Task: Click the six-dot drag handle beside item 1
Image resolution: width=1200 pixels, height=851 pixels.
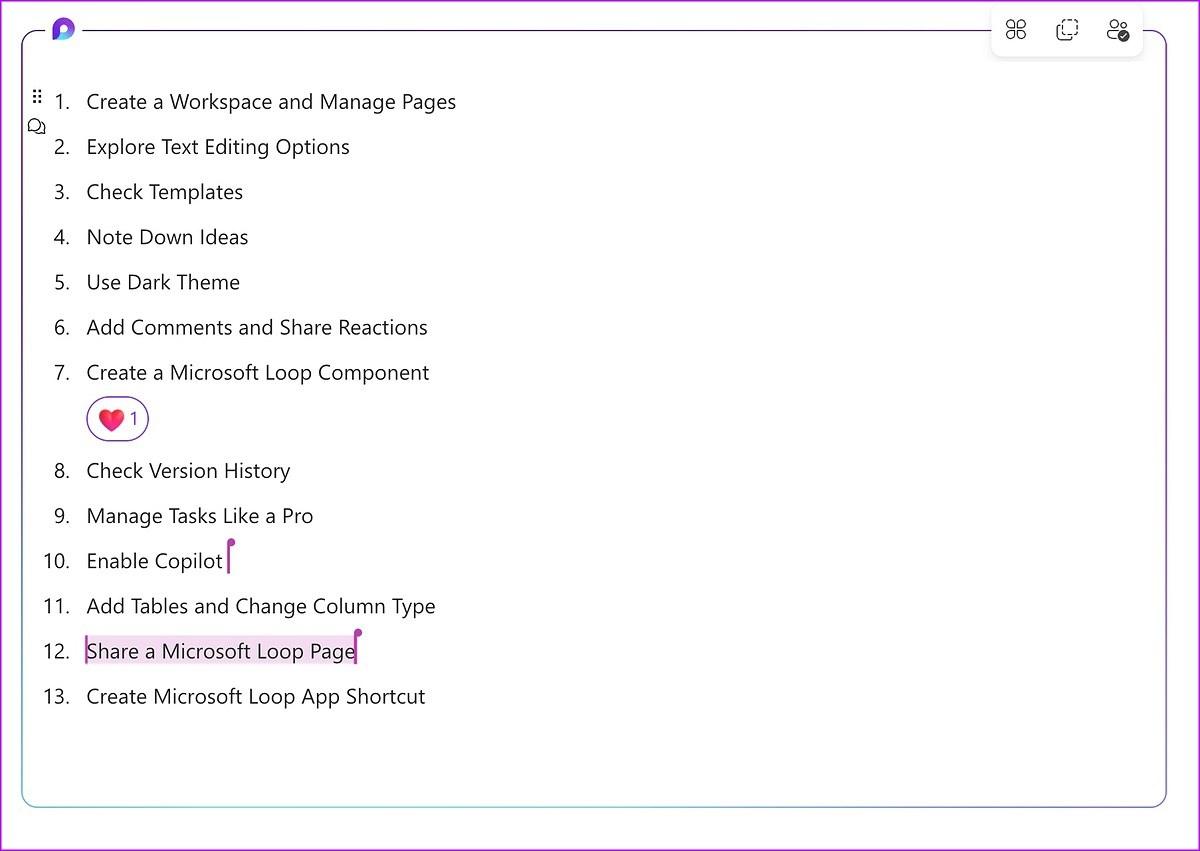Action: click(37, 97)
